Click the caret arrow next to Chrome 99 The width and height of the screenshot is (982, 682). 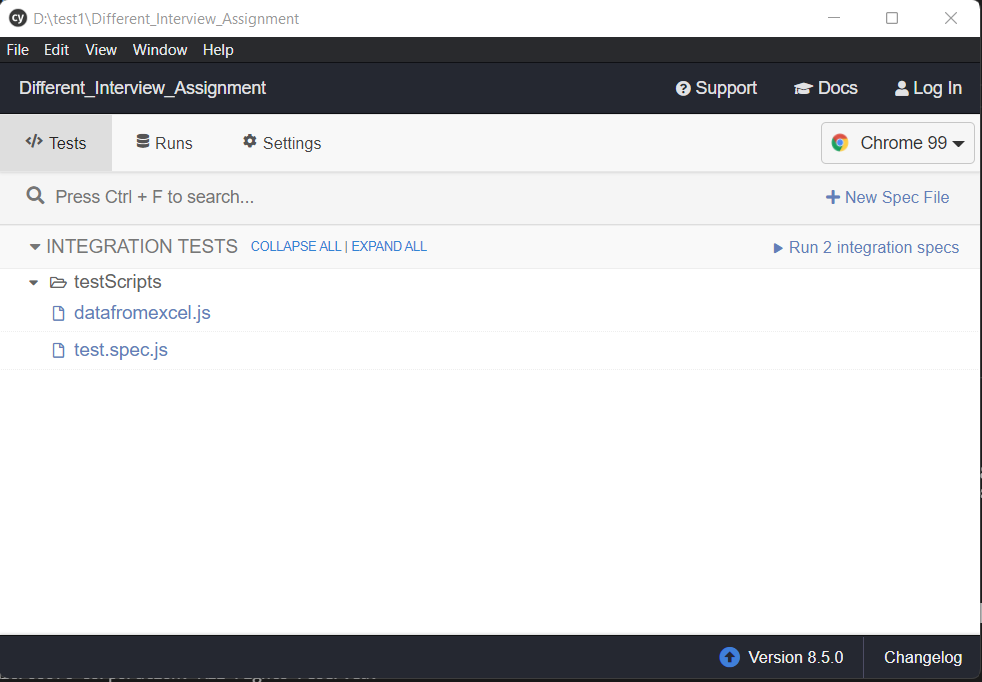pyautogui.click(x=958, y=144)
